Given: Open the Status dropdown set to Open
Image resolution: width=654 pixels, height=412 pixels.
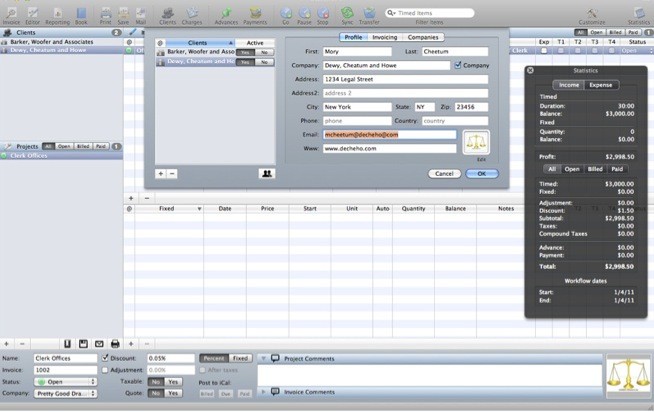Looking at the screenshot, I should pyautogui.click(x=65, y=382).
